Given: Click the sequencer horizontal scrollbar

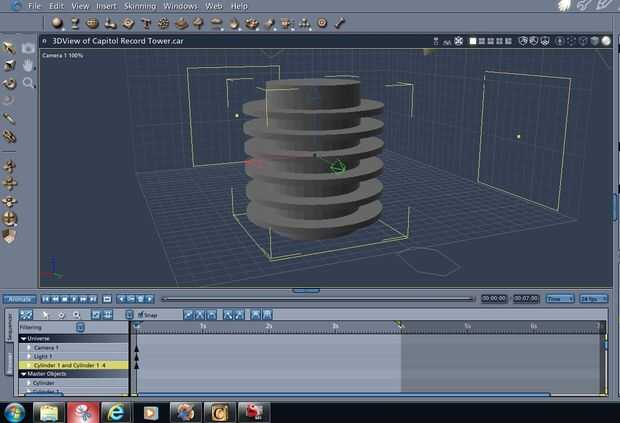Looking at the screenshot, I should click(x=344, y=394).
